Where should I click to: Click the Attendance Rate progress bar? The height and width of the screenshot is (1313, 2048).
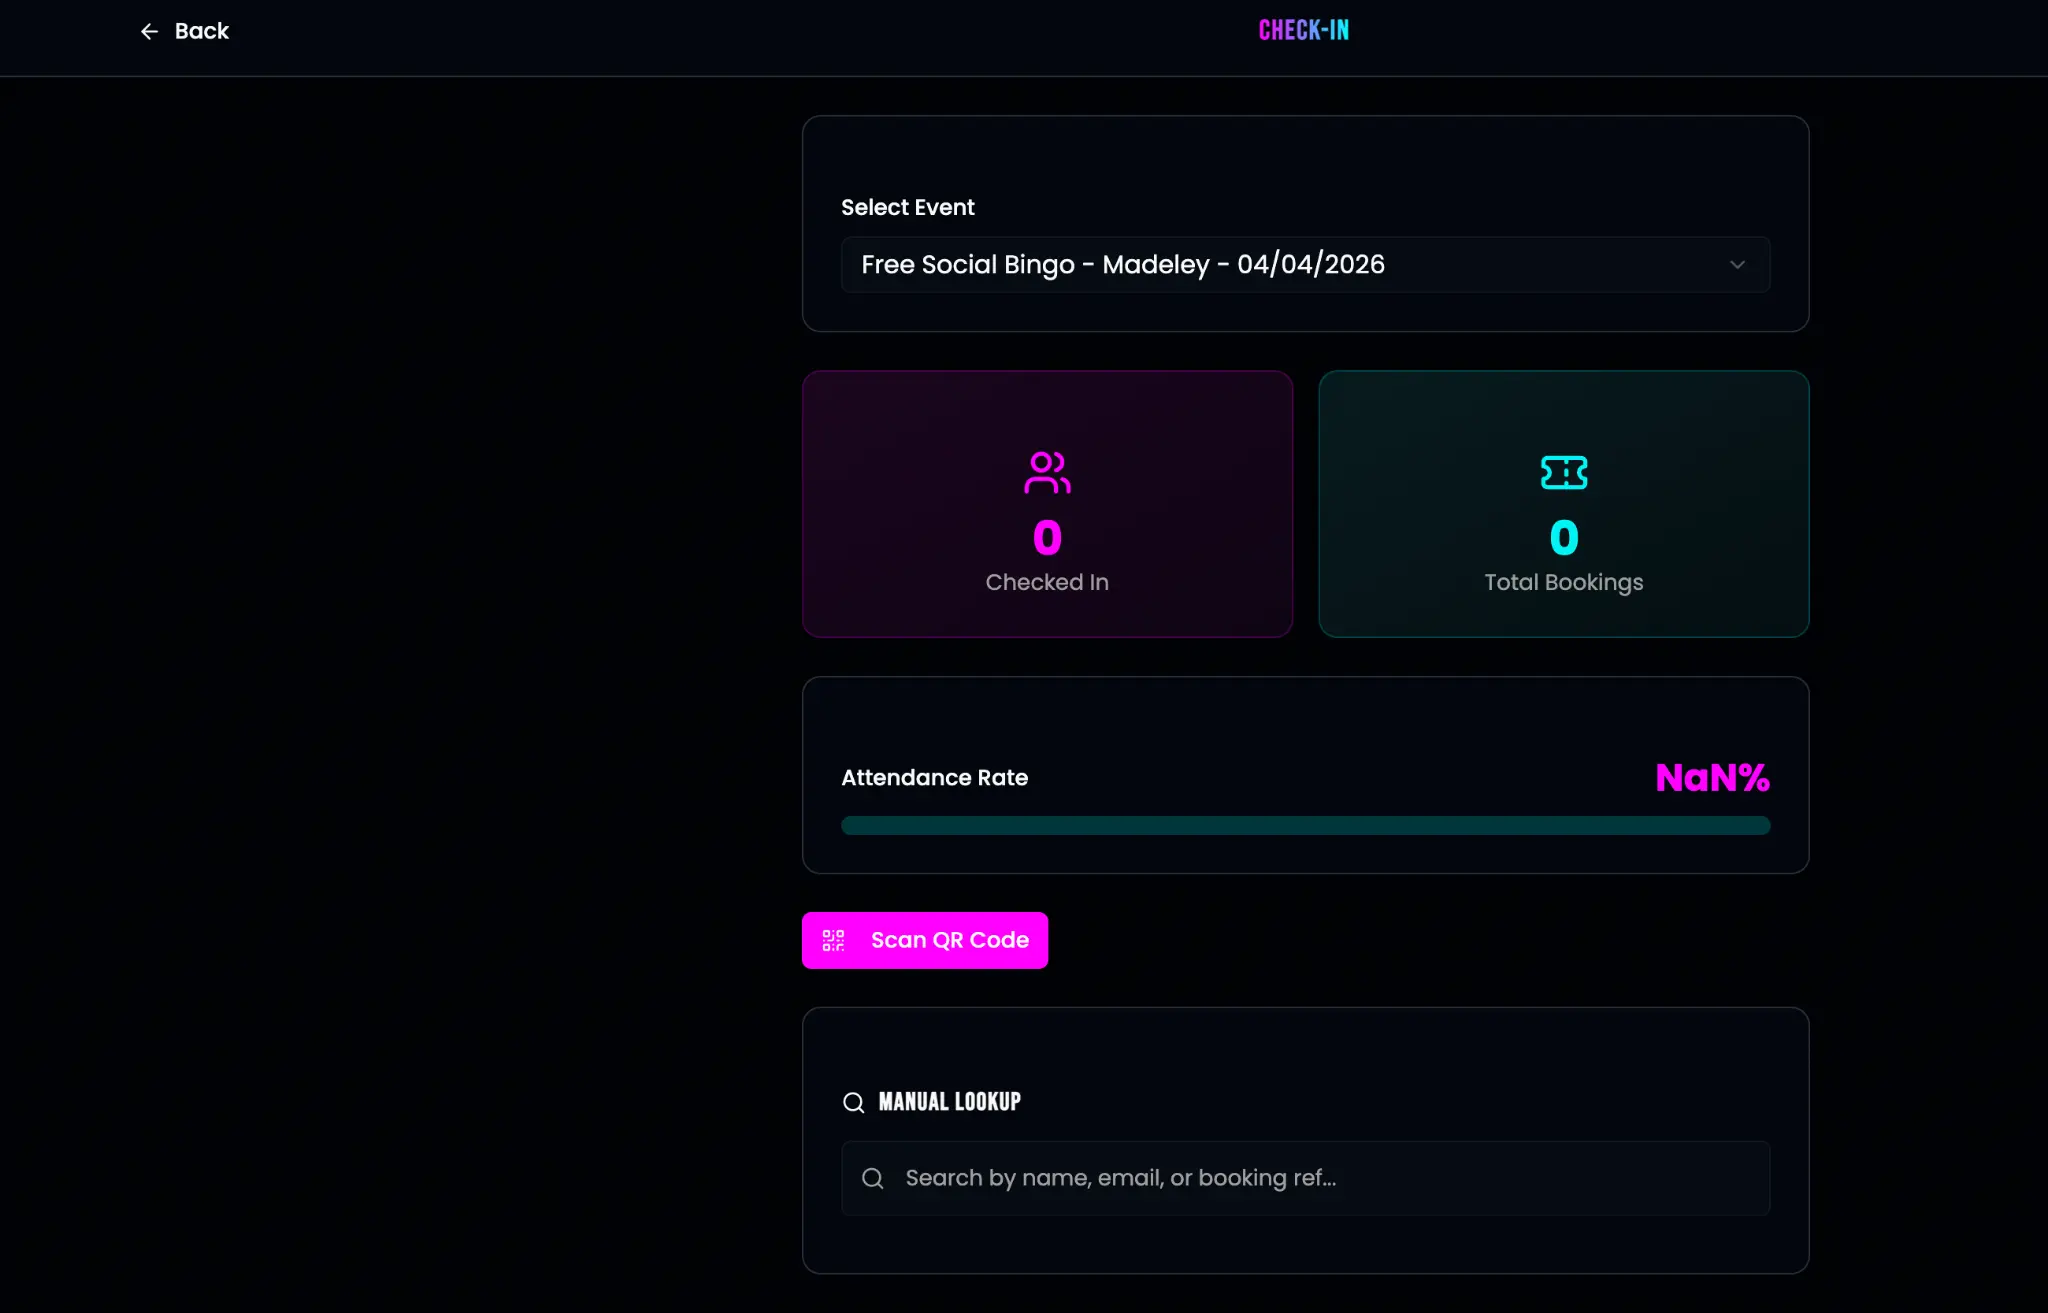click(1305, 826)
